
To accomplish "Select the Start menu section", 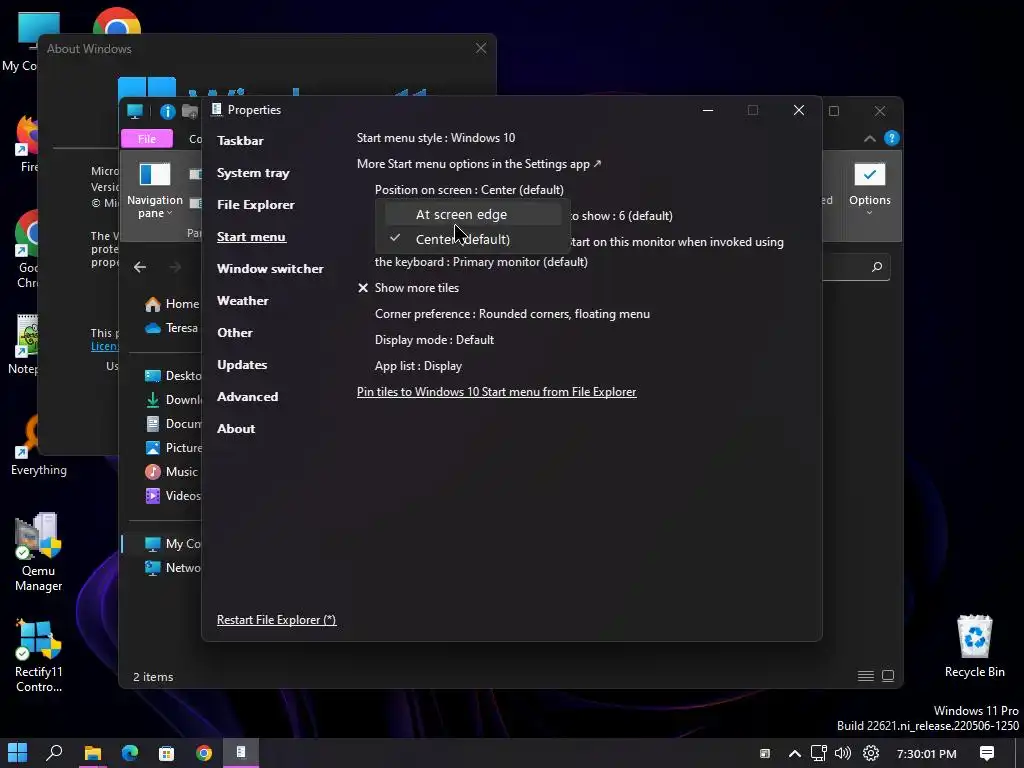I will (x=251, y=236).
